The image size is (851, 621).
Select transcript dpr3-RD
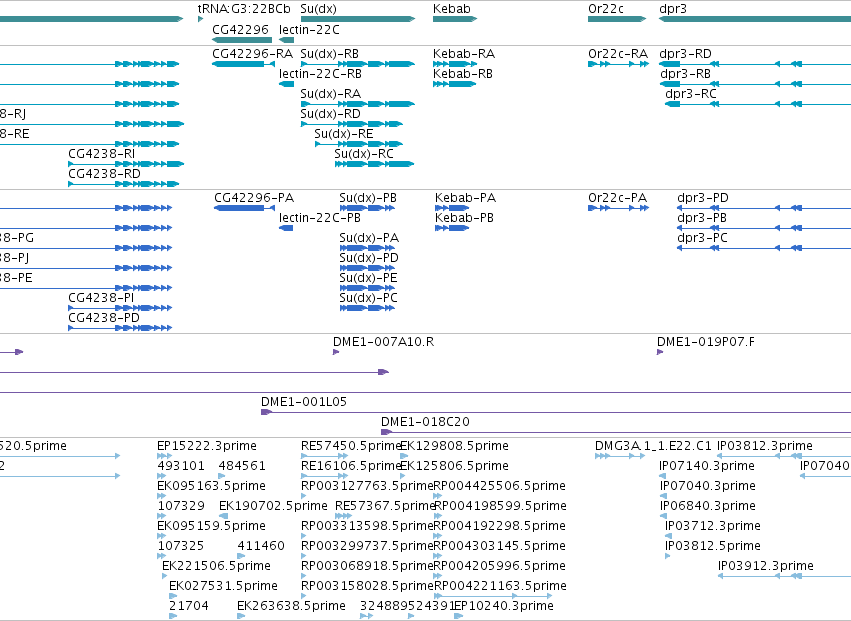[755, 64]
